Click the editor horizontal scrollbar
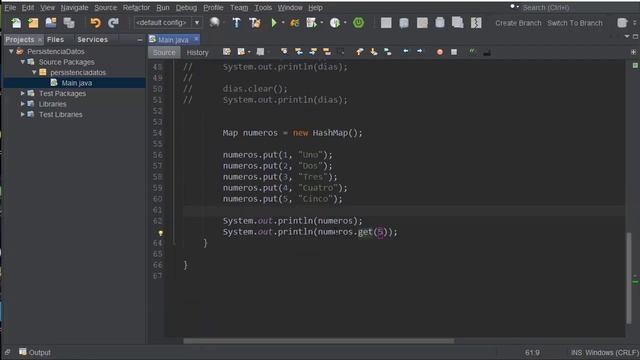 pyautogui.click(x=318, y=341)
